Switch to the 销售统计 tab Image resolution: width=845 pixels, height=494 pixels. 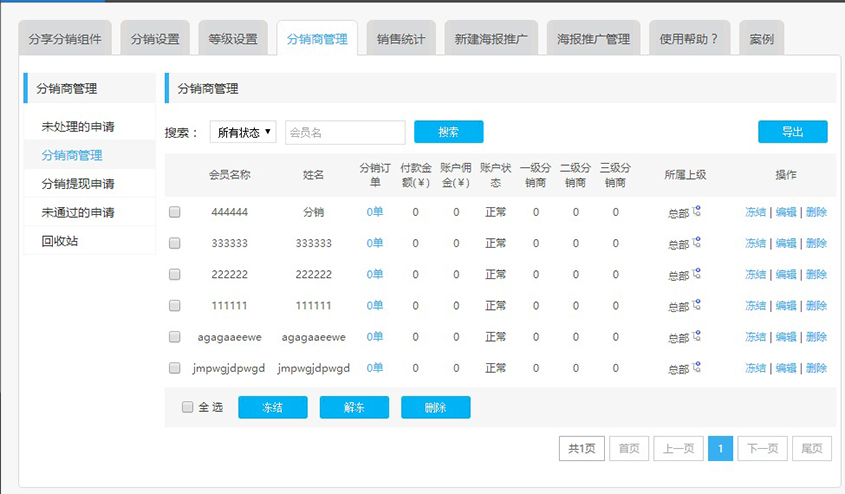coord(401,39)
